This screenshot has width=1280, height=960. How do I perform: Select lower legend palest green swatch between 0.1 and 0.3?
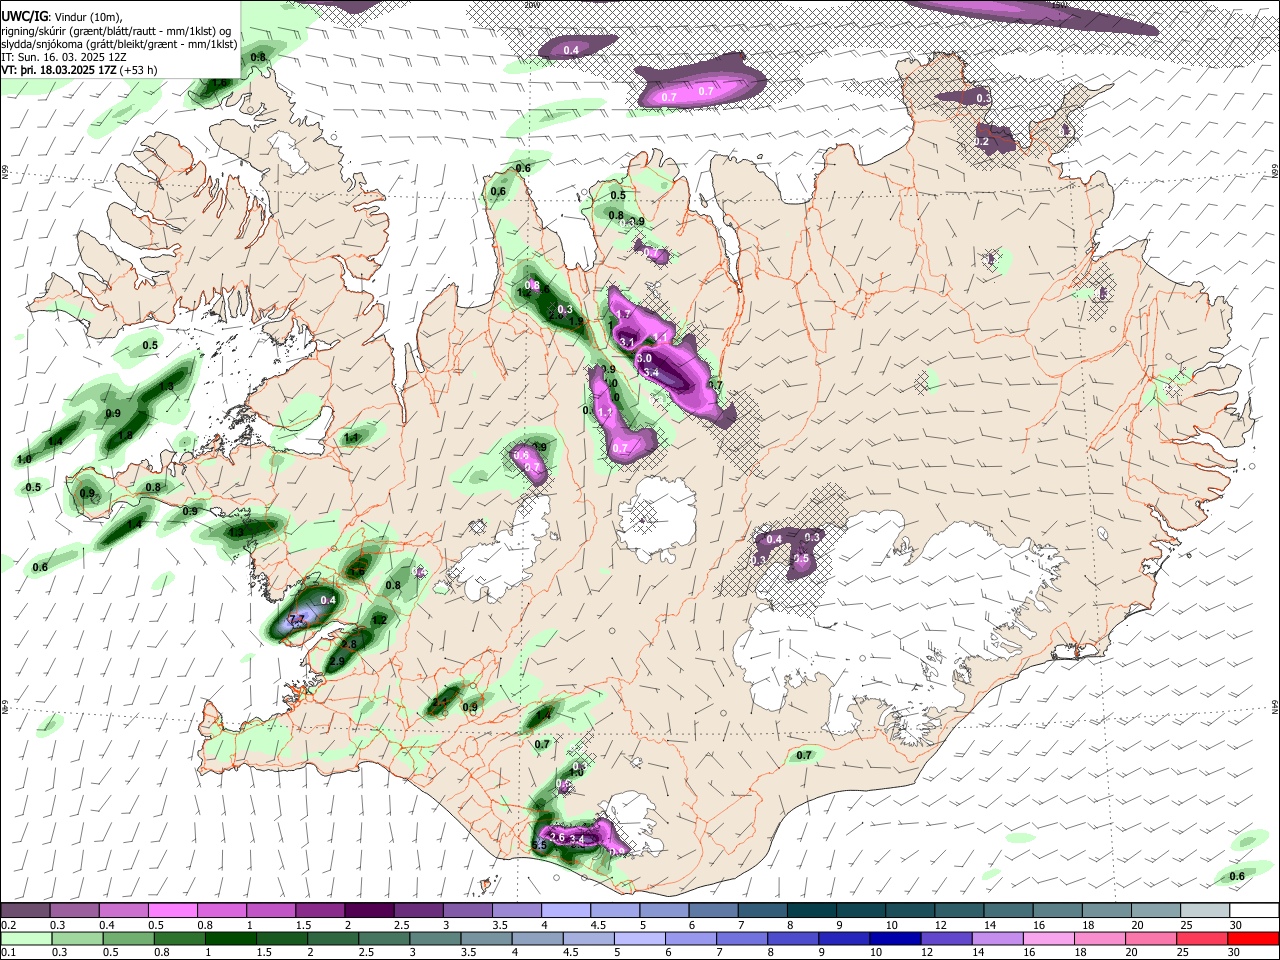[x=26, y=939]
